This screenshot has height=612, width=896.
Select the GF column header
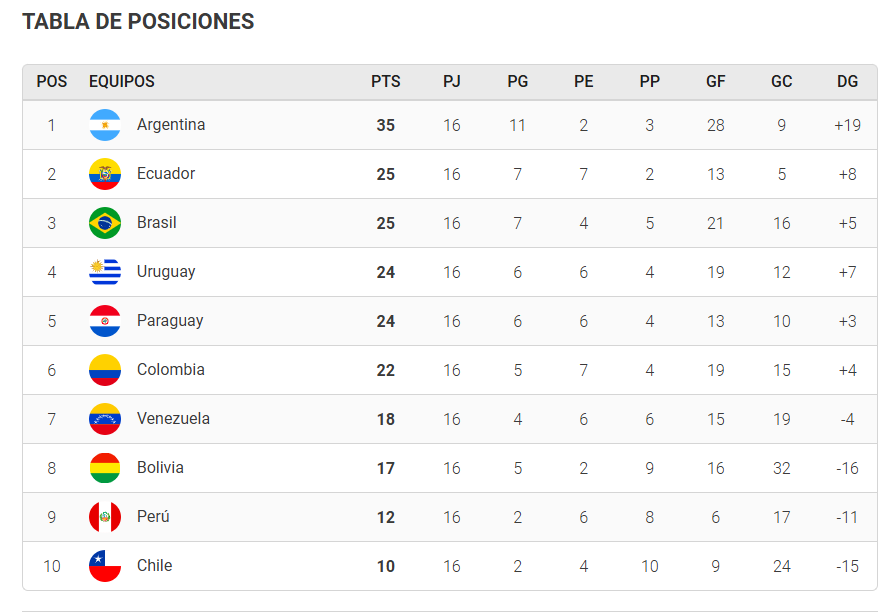click(715, 82)
